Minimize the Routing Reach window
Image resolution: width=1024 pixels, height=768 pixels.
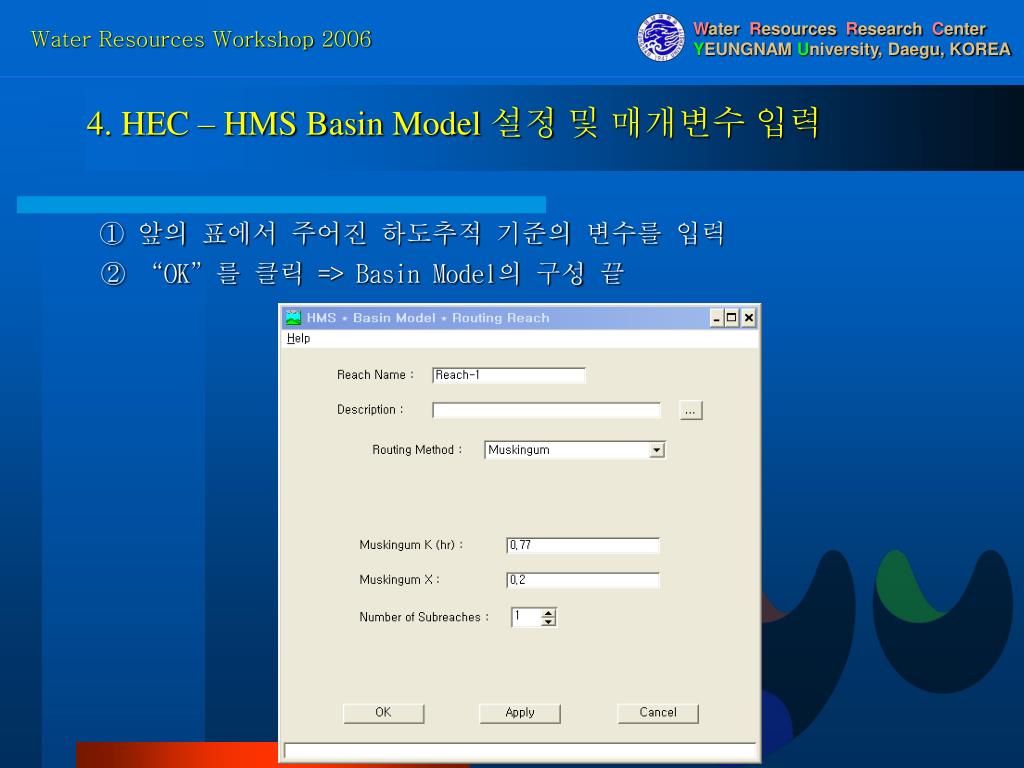tap(716, 318)
